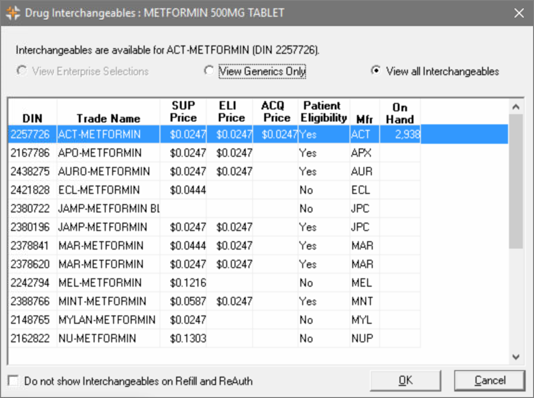Viewport: 534px width, 398px height.
Task: Sort by ACQ Price column header
Action: pos(275,112)
